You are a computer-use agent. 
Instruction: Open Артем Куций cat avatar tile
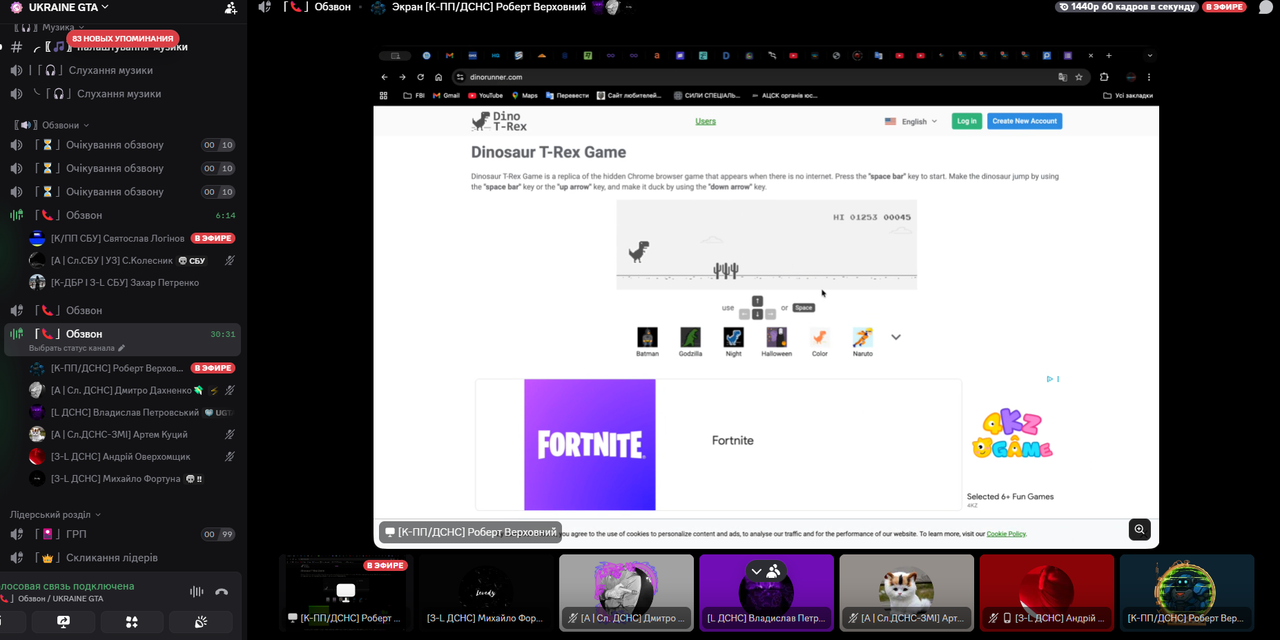(x=906, y=591)
